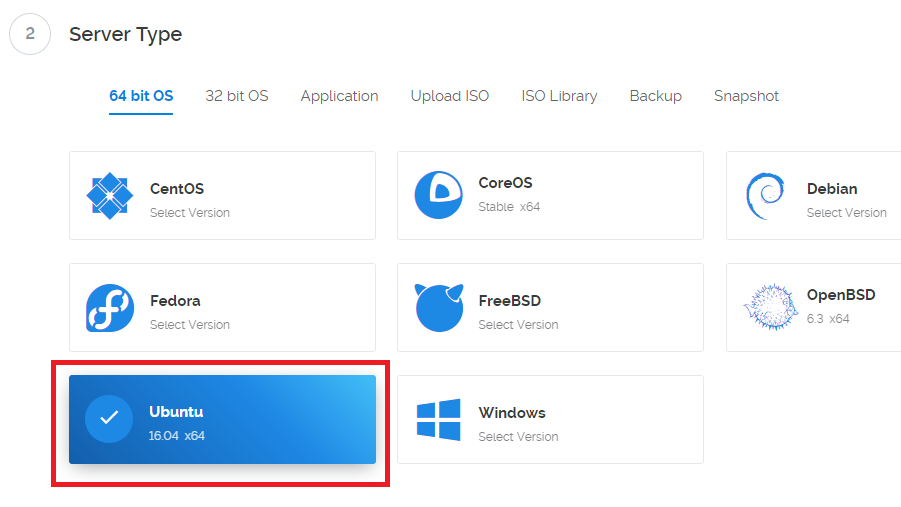Click the CoreOS logo icon
The height and width of the screenshot is (507, 901).
(x=438, y=195)
